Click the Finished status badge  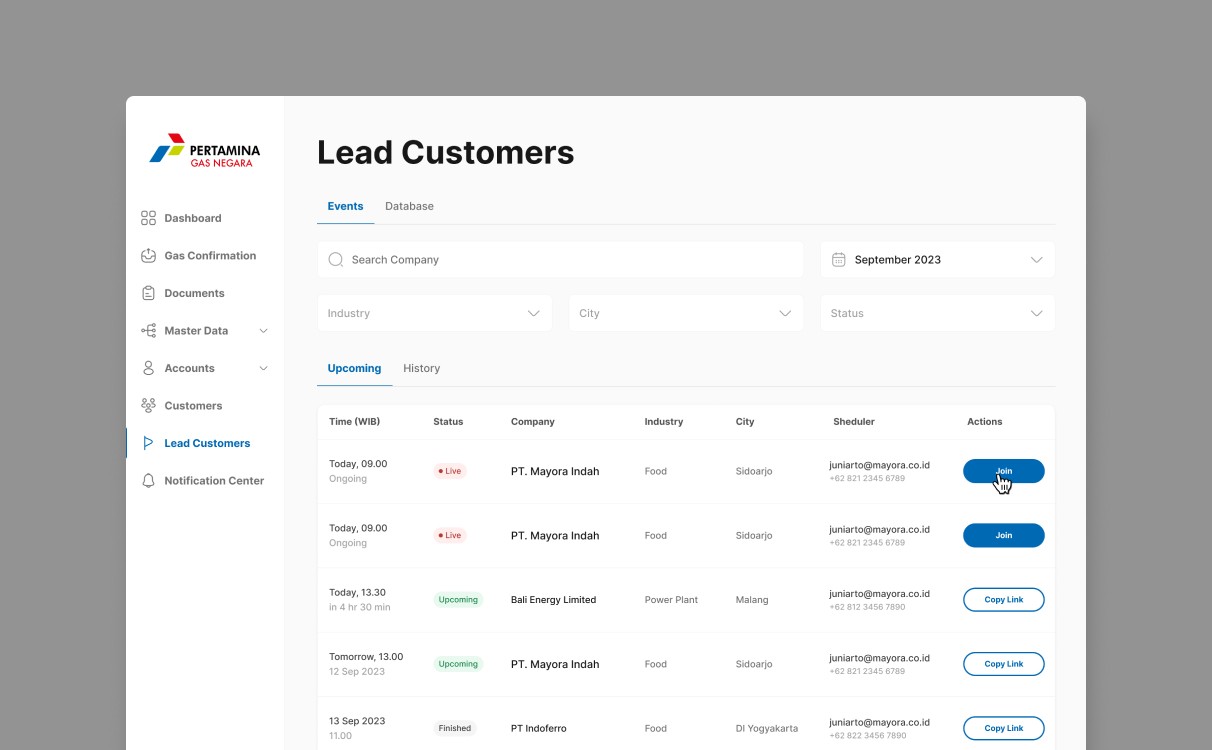pos(455,728)
